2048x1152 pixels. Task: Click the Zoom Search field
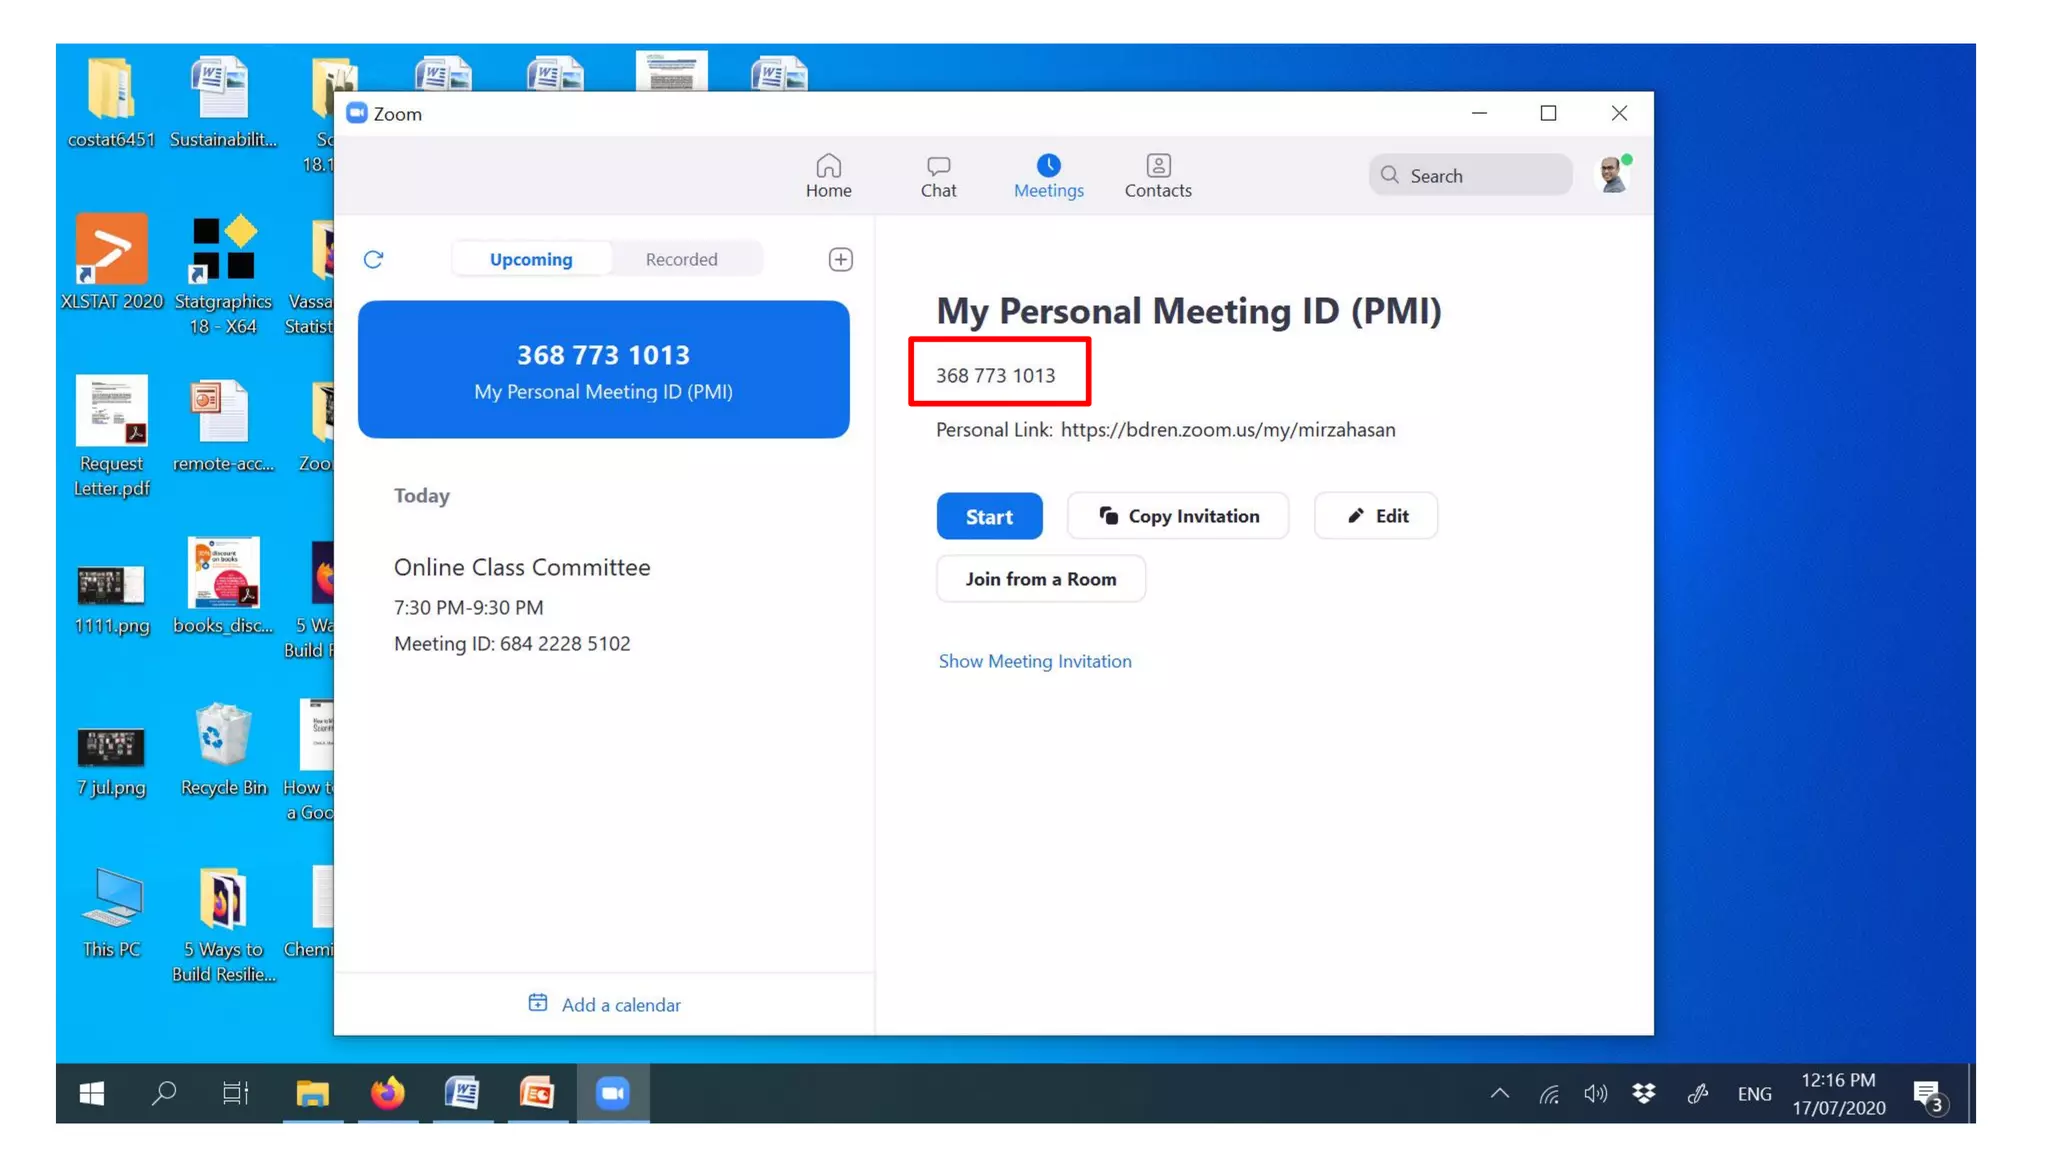(x=1470, y=175)
